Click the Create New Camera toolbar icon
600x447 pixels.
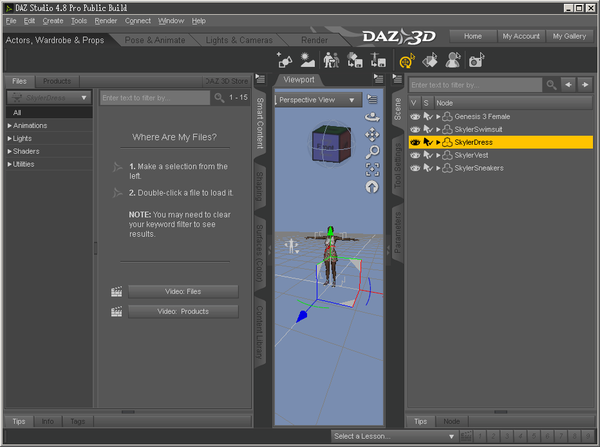pyautogui.click(x=284, y=60)
